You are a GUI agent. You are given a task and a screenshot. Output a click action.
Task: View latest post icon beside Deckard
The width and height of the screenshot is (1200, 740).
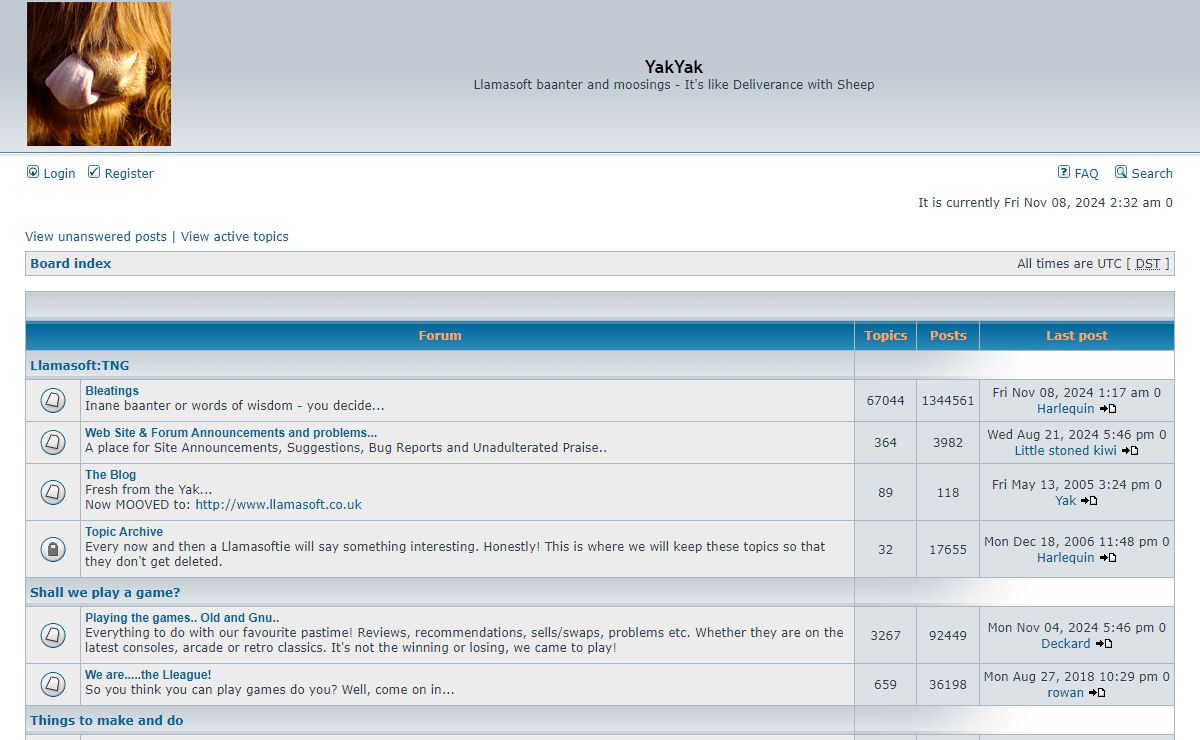click(x=1104, y=644)
